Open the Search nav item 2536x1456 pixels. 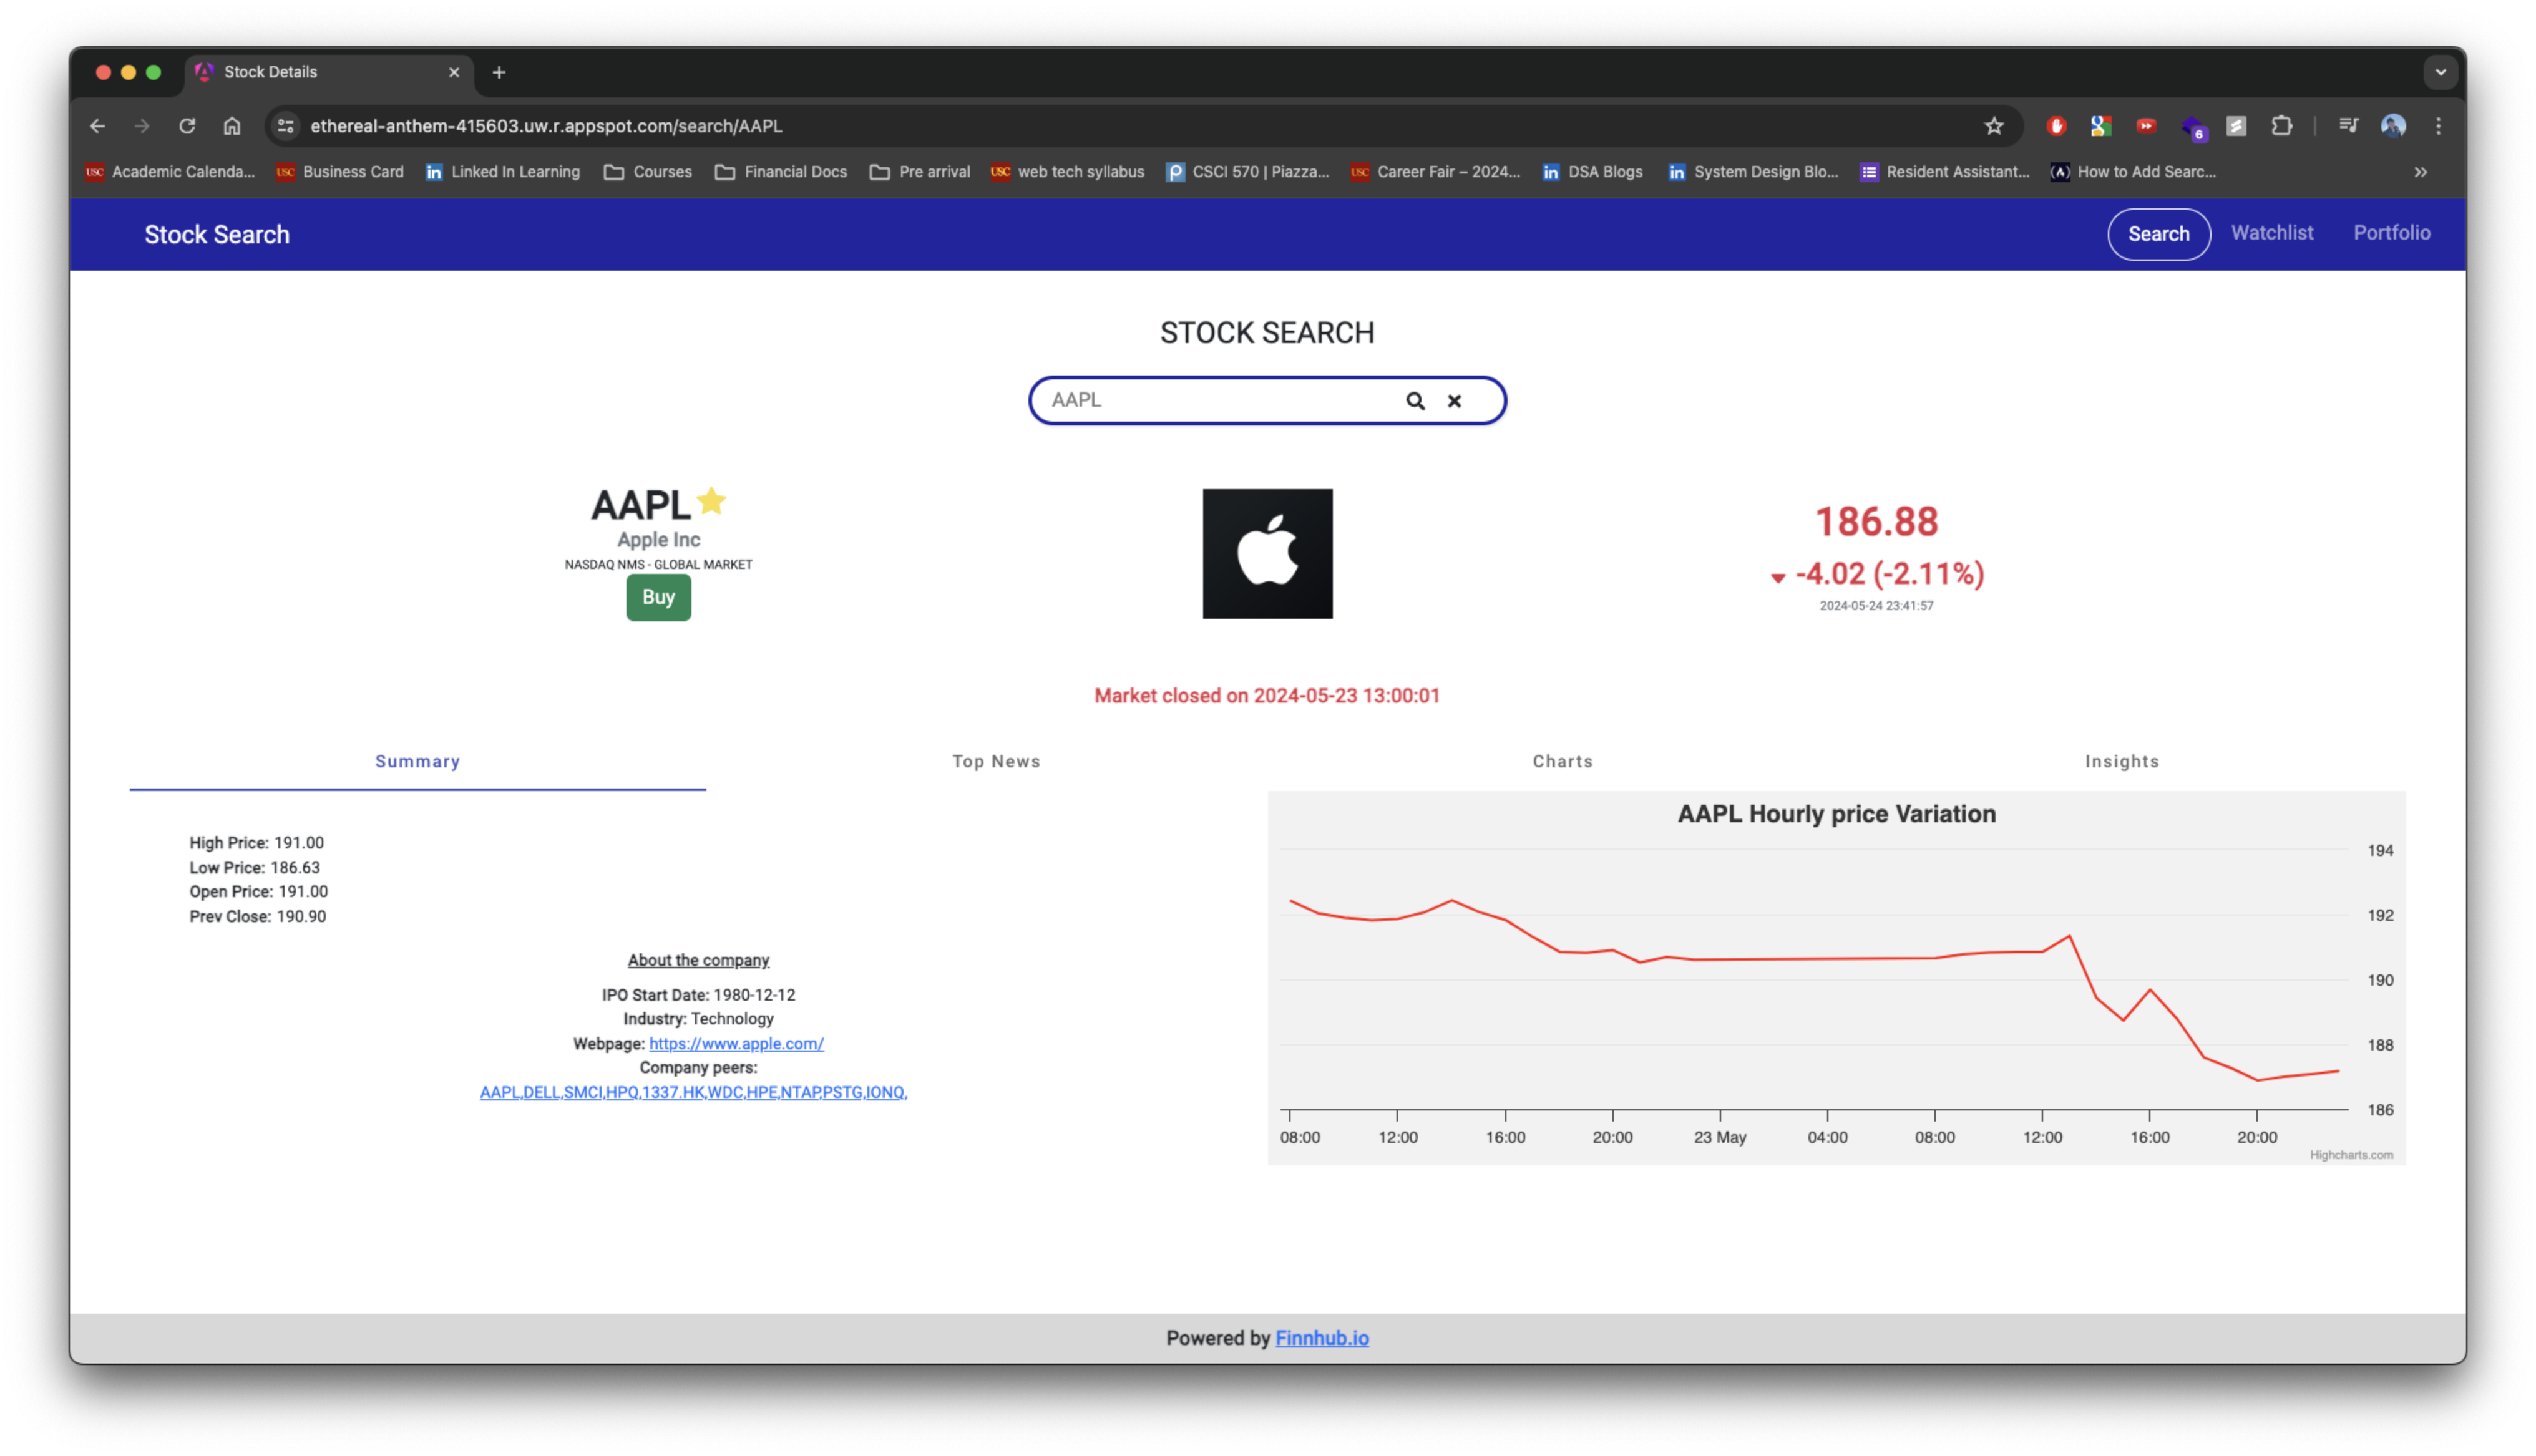click(x=2158, y=234)
